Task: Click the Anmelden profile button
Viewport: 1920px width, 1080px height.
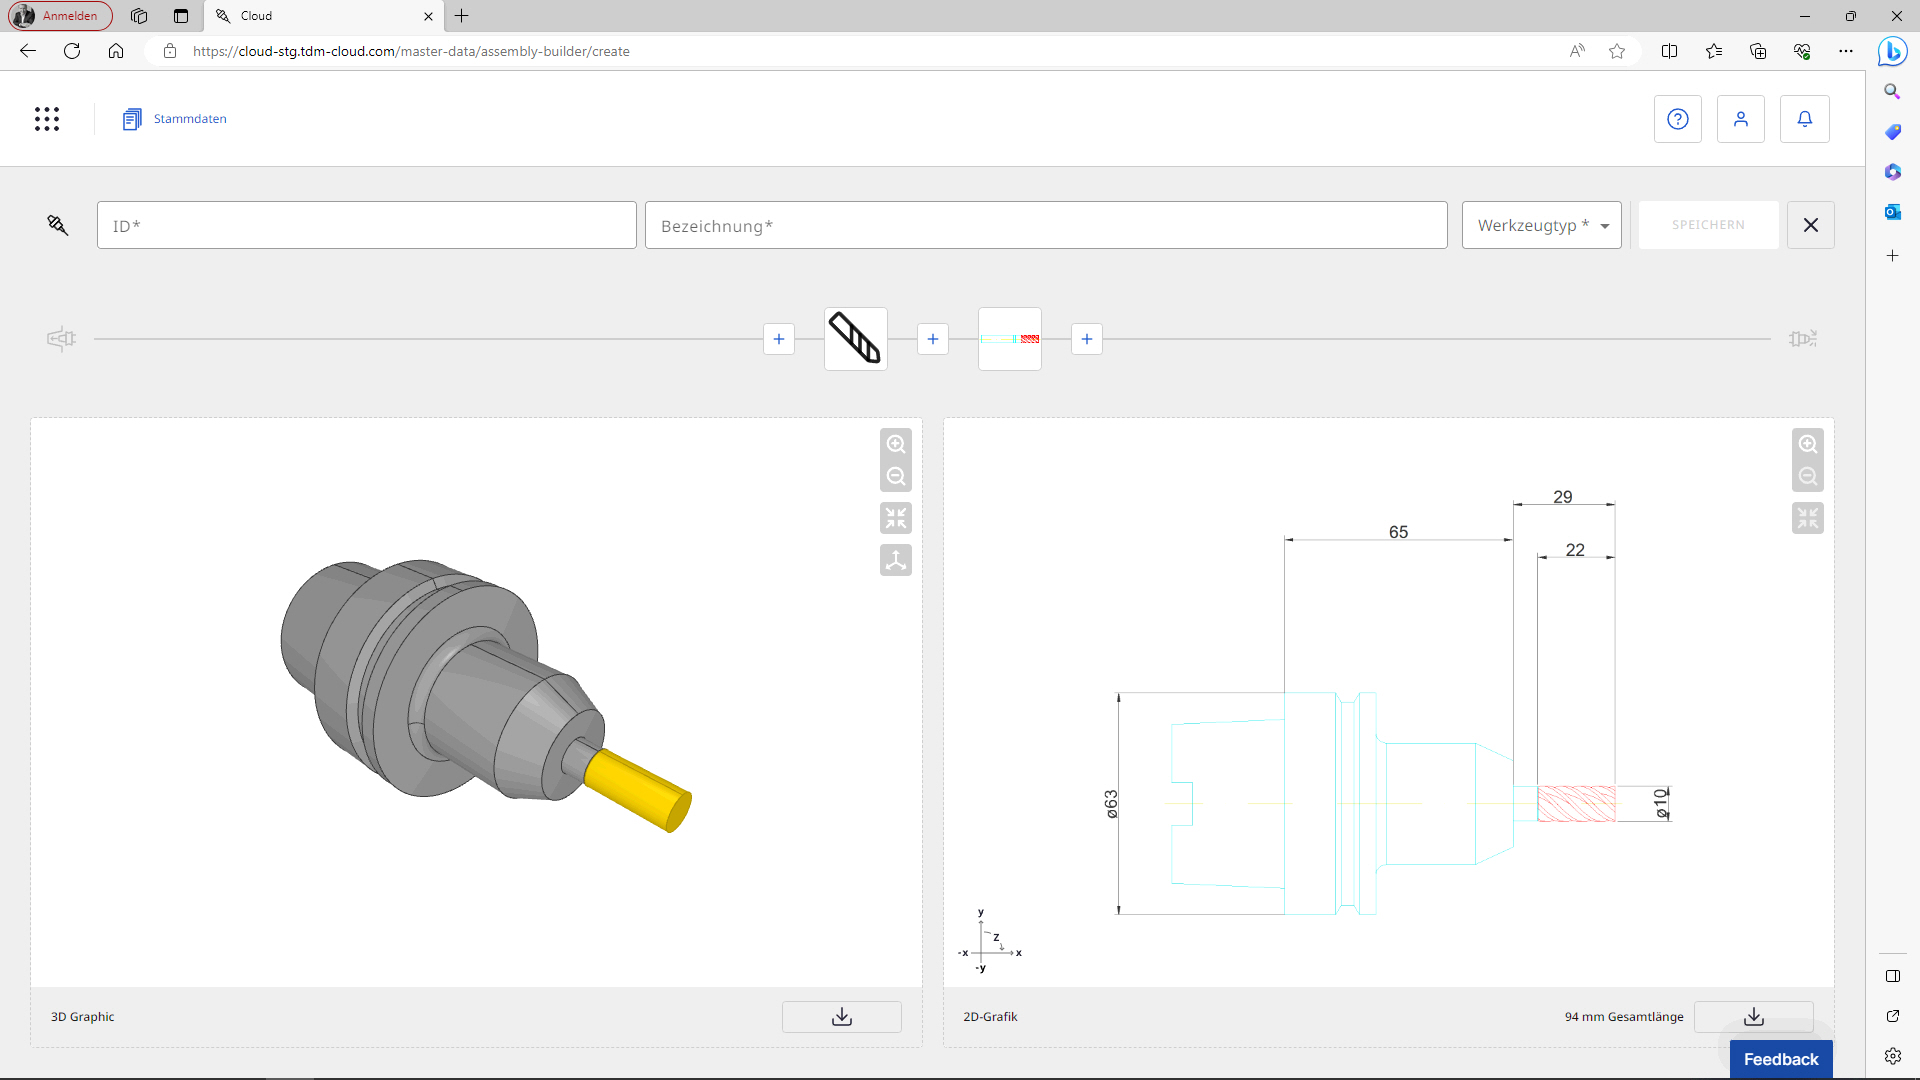Action: coord(61,16)
